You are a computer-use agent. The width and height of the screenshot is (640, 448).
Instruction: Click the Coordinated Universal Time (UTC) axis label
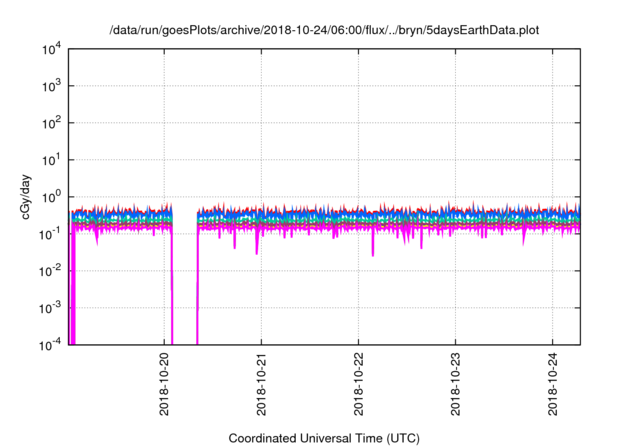(324, 438)
